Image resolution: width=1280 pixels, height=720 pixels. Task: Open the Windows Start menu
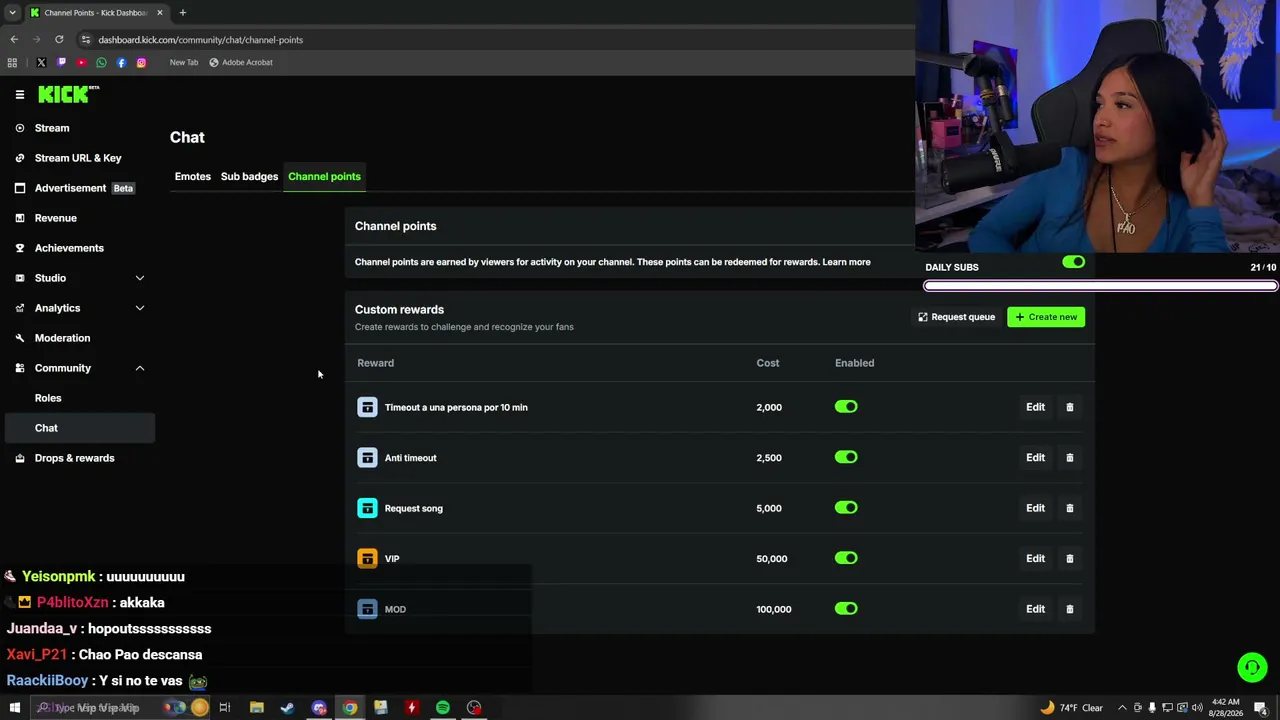14,708
